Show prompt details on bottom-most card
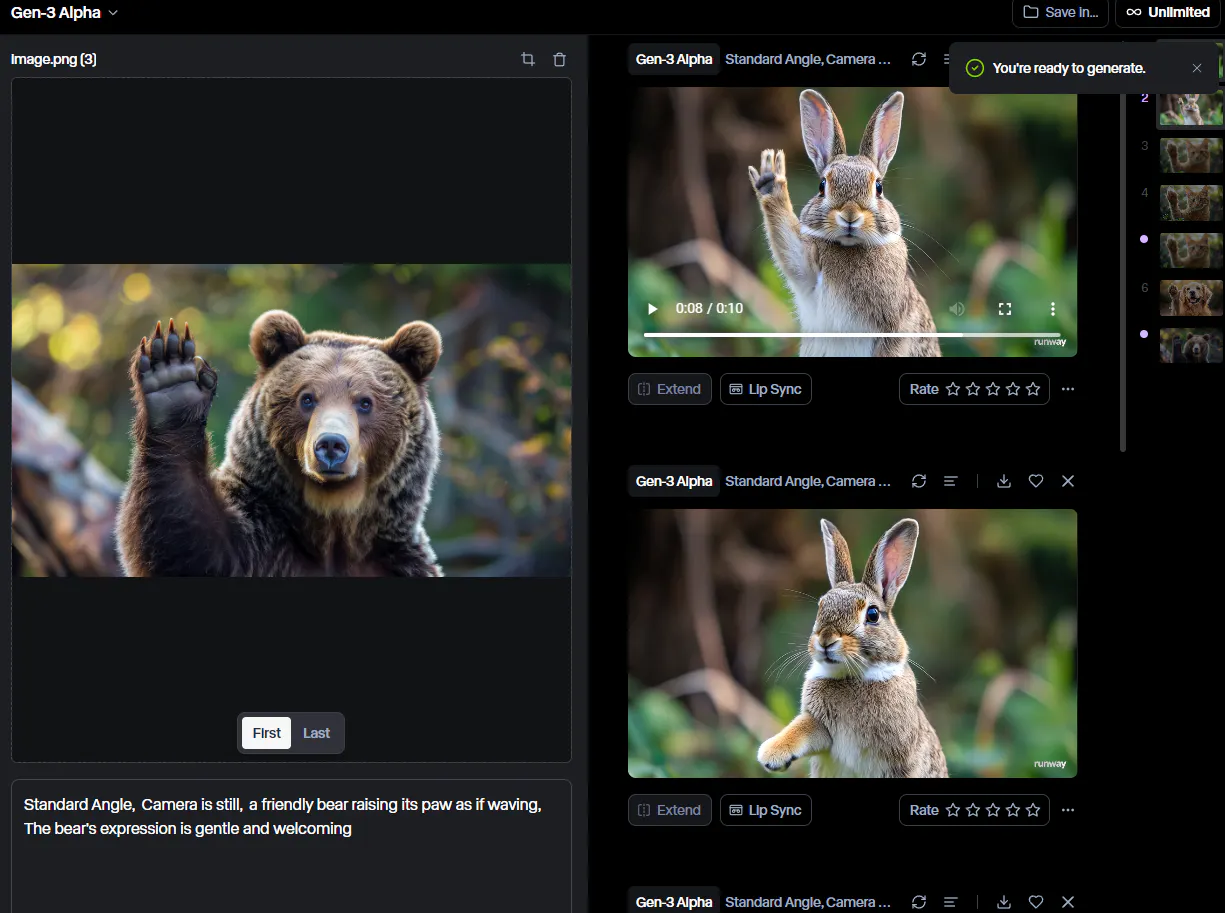The image size is (1225, 913). [x=951, y=902]
